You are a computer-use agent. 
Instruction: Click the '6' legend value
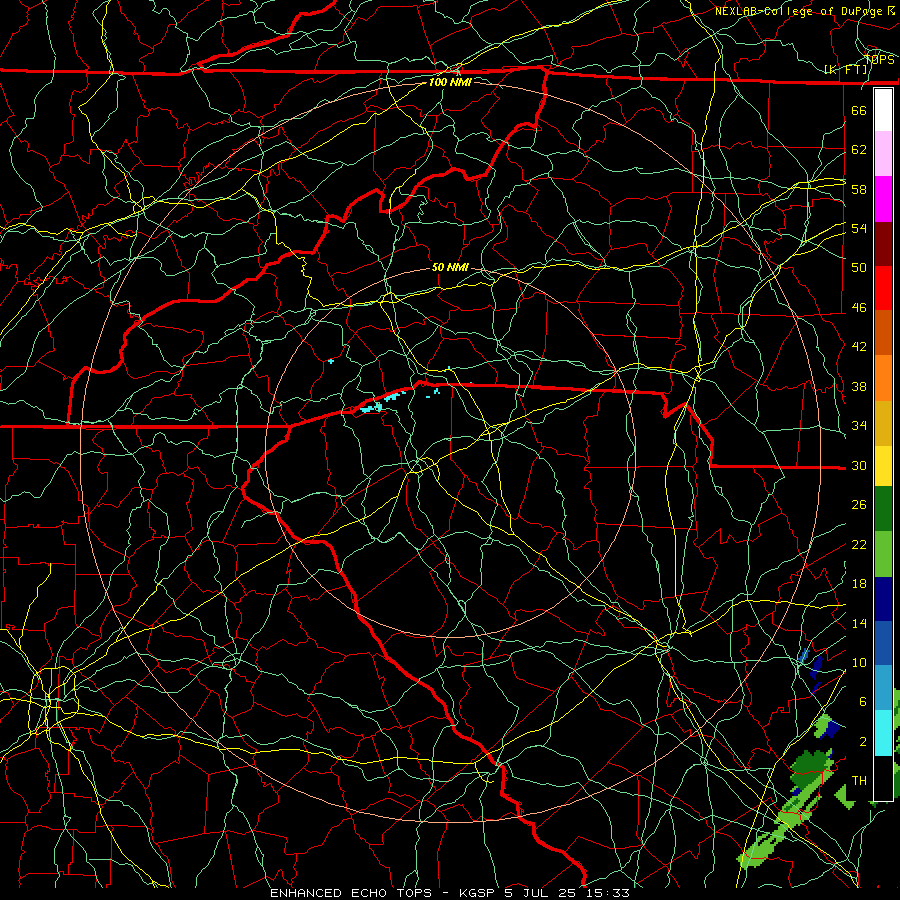[x=863, y=702]
